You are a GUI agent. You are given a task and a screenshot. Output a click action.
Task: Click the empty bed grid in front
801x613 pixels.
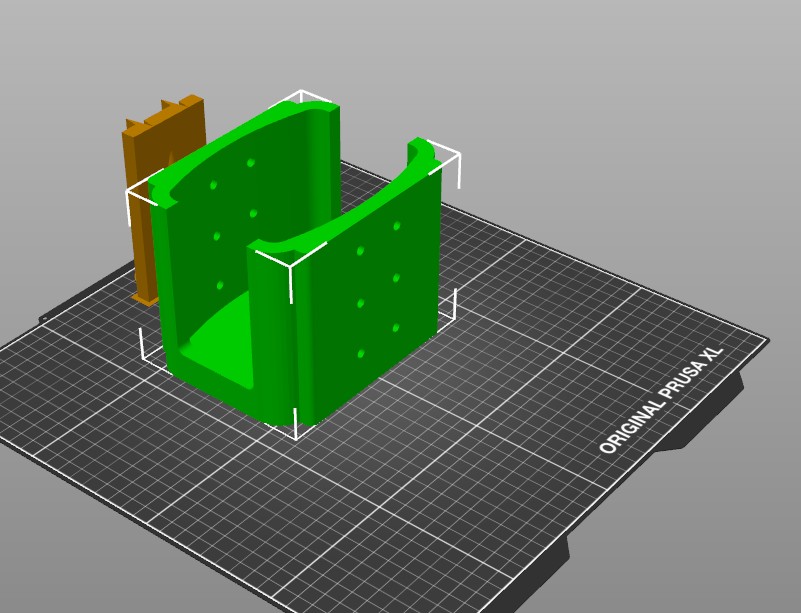(x=358, y=511)
